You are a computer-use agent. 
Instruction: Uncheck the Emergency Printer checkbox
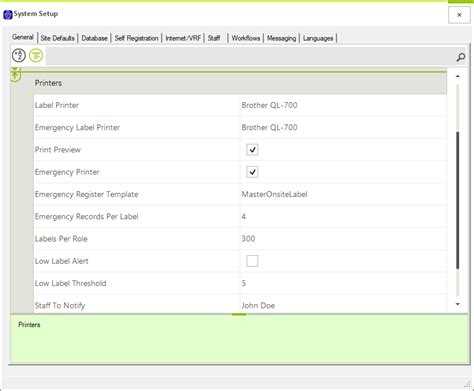tap(252, 172)
